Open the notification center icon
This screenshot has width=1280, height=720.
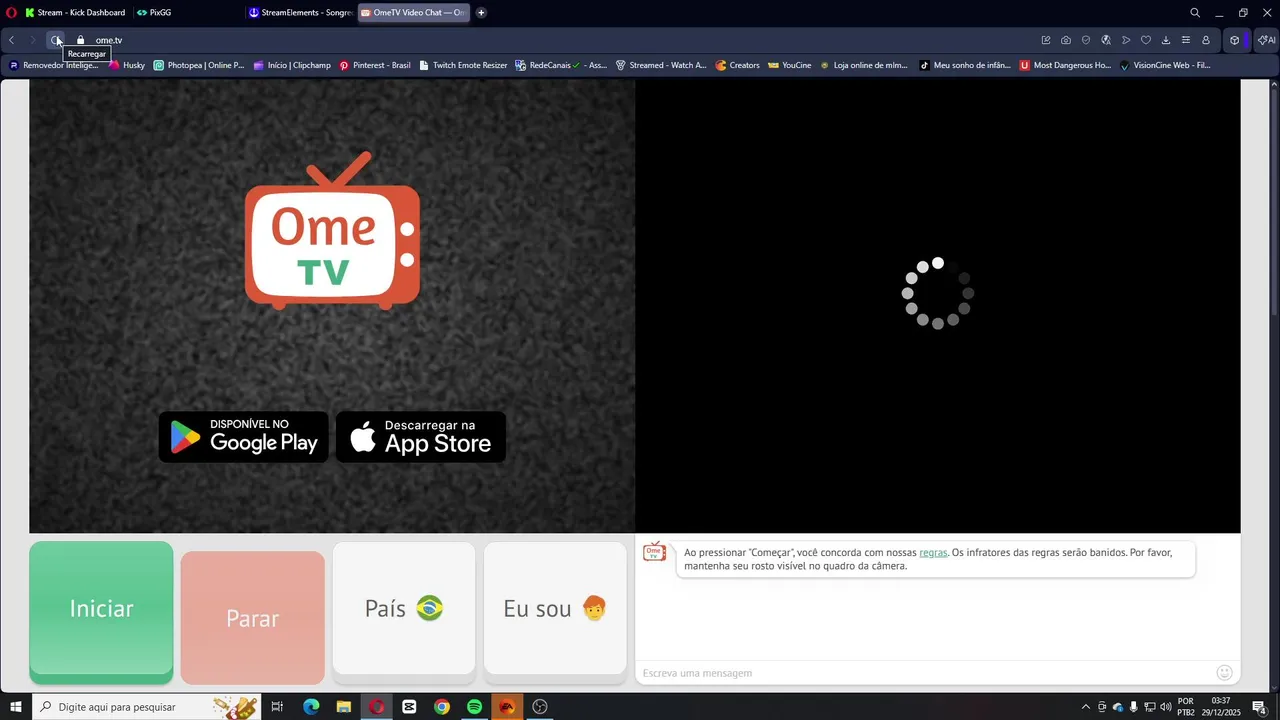(1259, 707)
